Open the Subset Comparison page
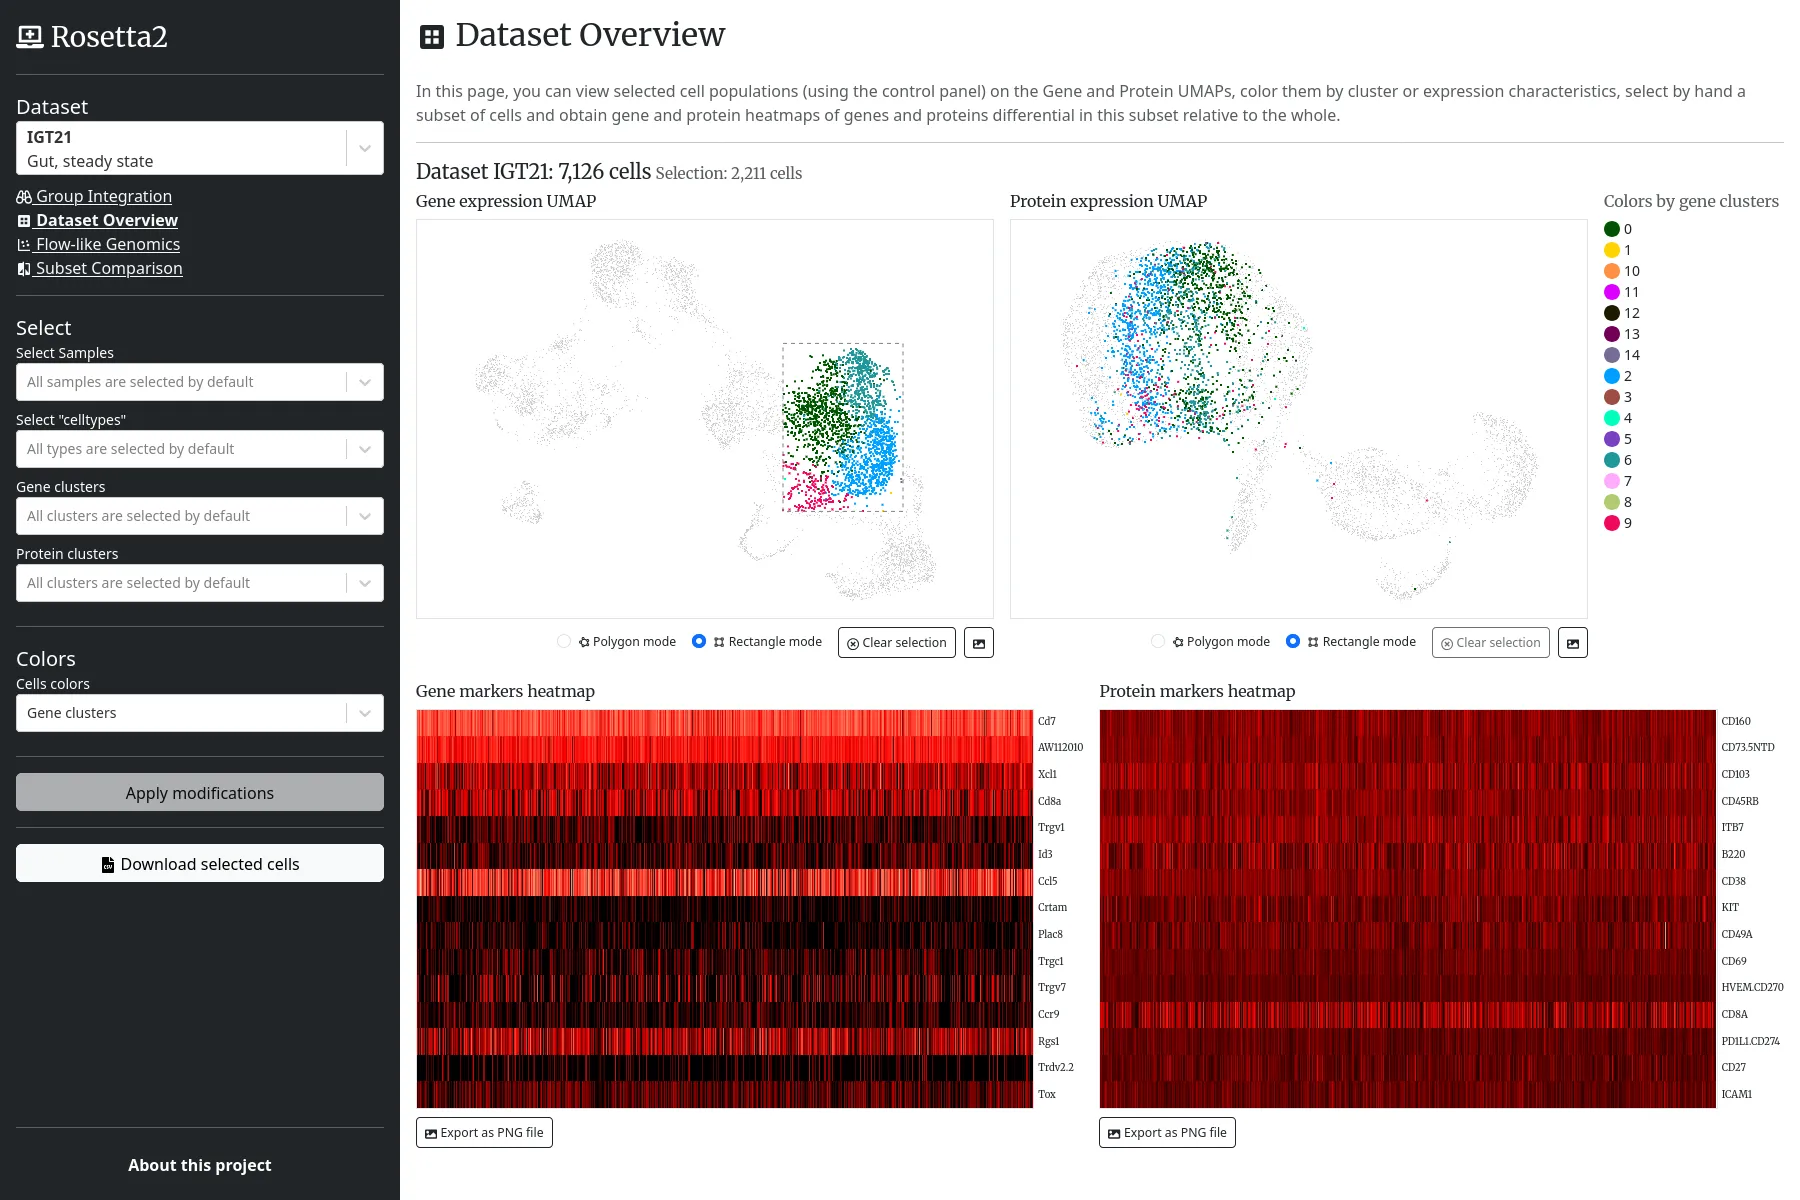The width and height of the screenshot is (1800, 1200). pyautogui.click(x=108, y=269)
